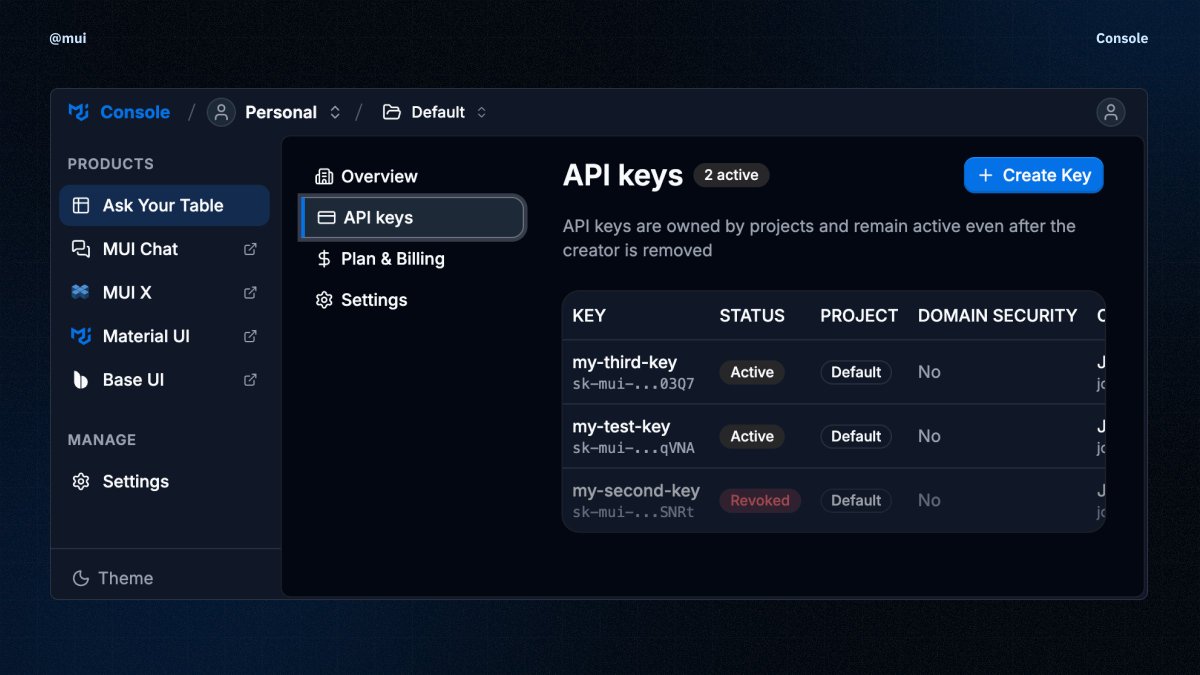Click the 2 active count badge
Viewport: 1200px width, 675px height.
point(731,175)
